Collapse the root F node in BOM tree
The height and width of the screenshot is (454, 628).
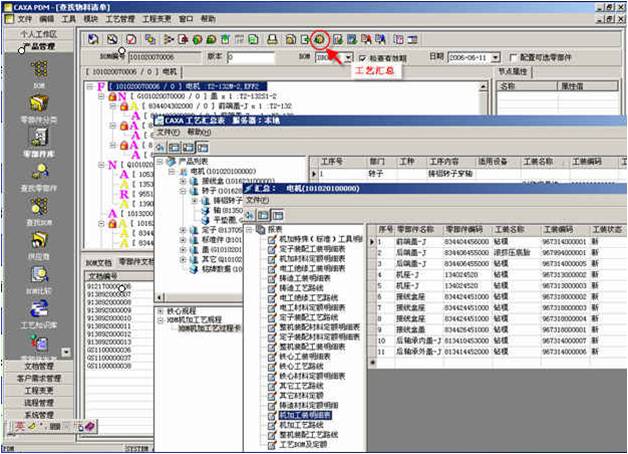[x=90, y=86]
